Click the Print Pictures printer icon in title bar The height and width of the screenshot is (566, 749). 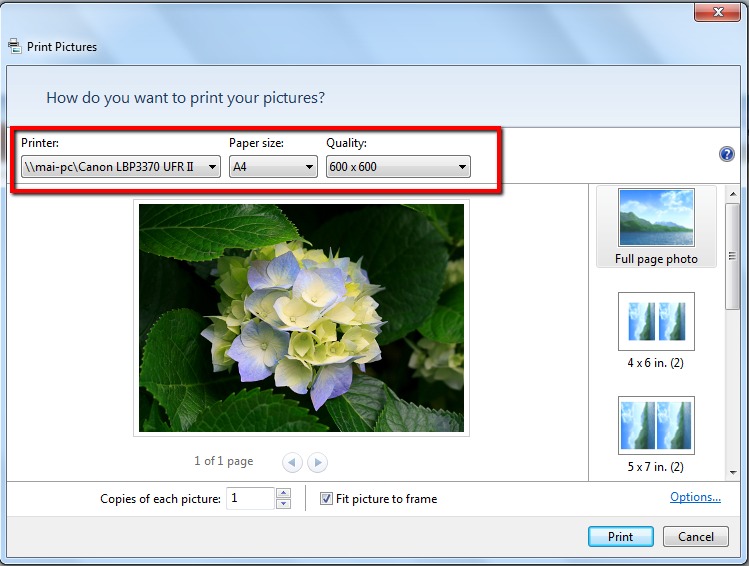click(14, 47)
